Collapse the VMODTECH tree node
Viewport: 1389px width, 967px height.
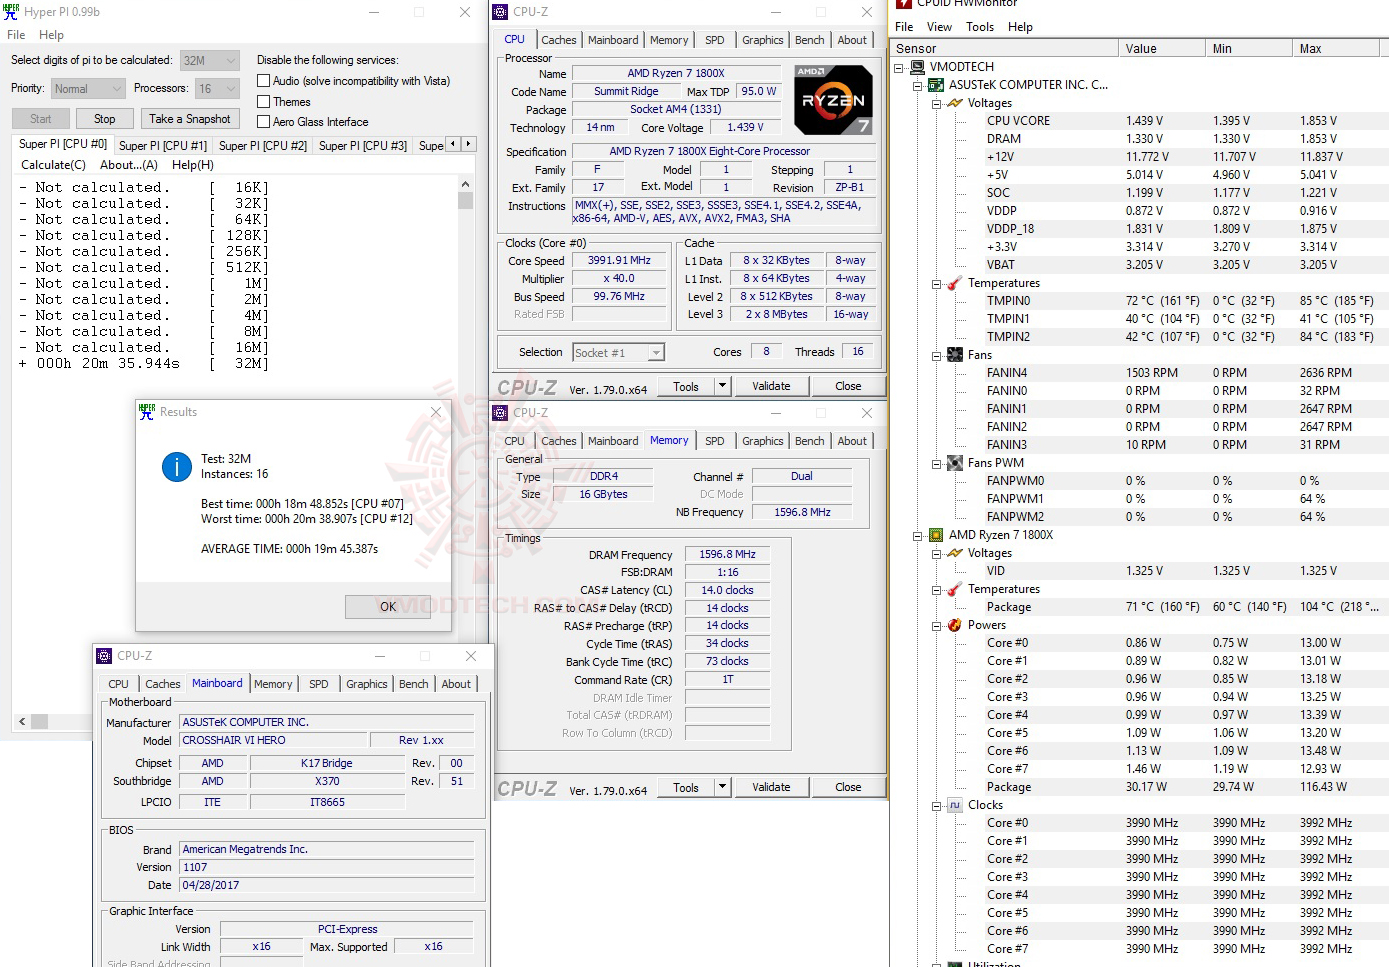(x=900, y=67)
